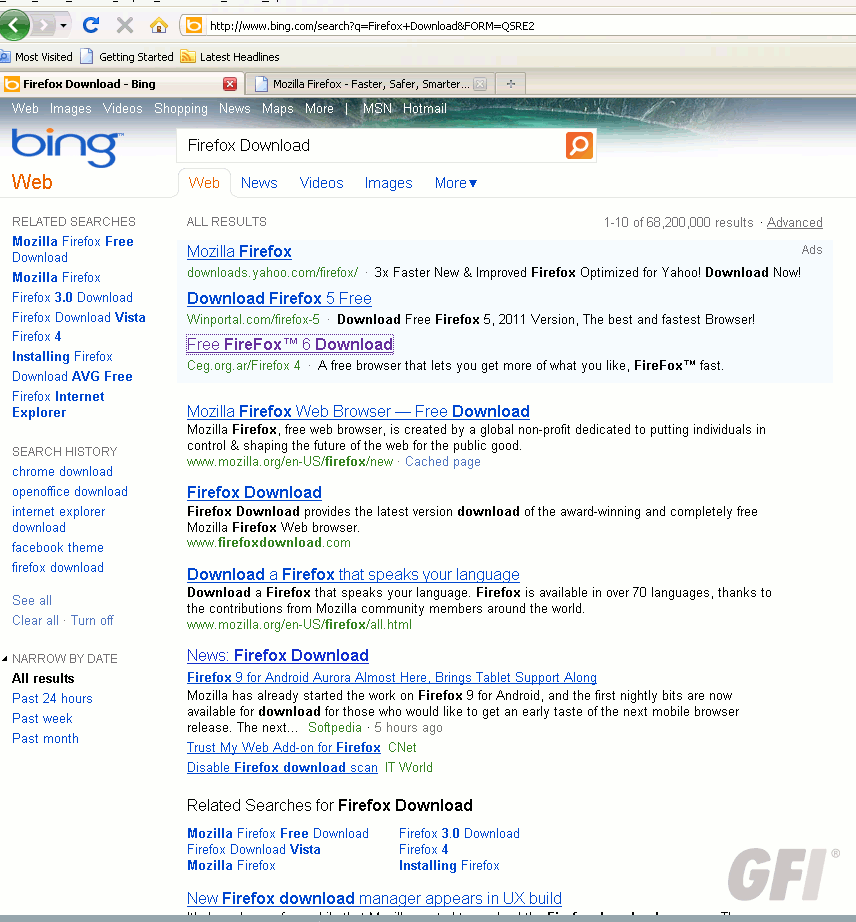Click related search Download AVG Free
The width and height of the screenshot is (856, 922).
(x=72, y=376)
